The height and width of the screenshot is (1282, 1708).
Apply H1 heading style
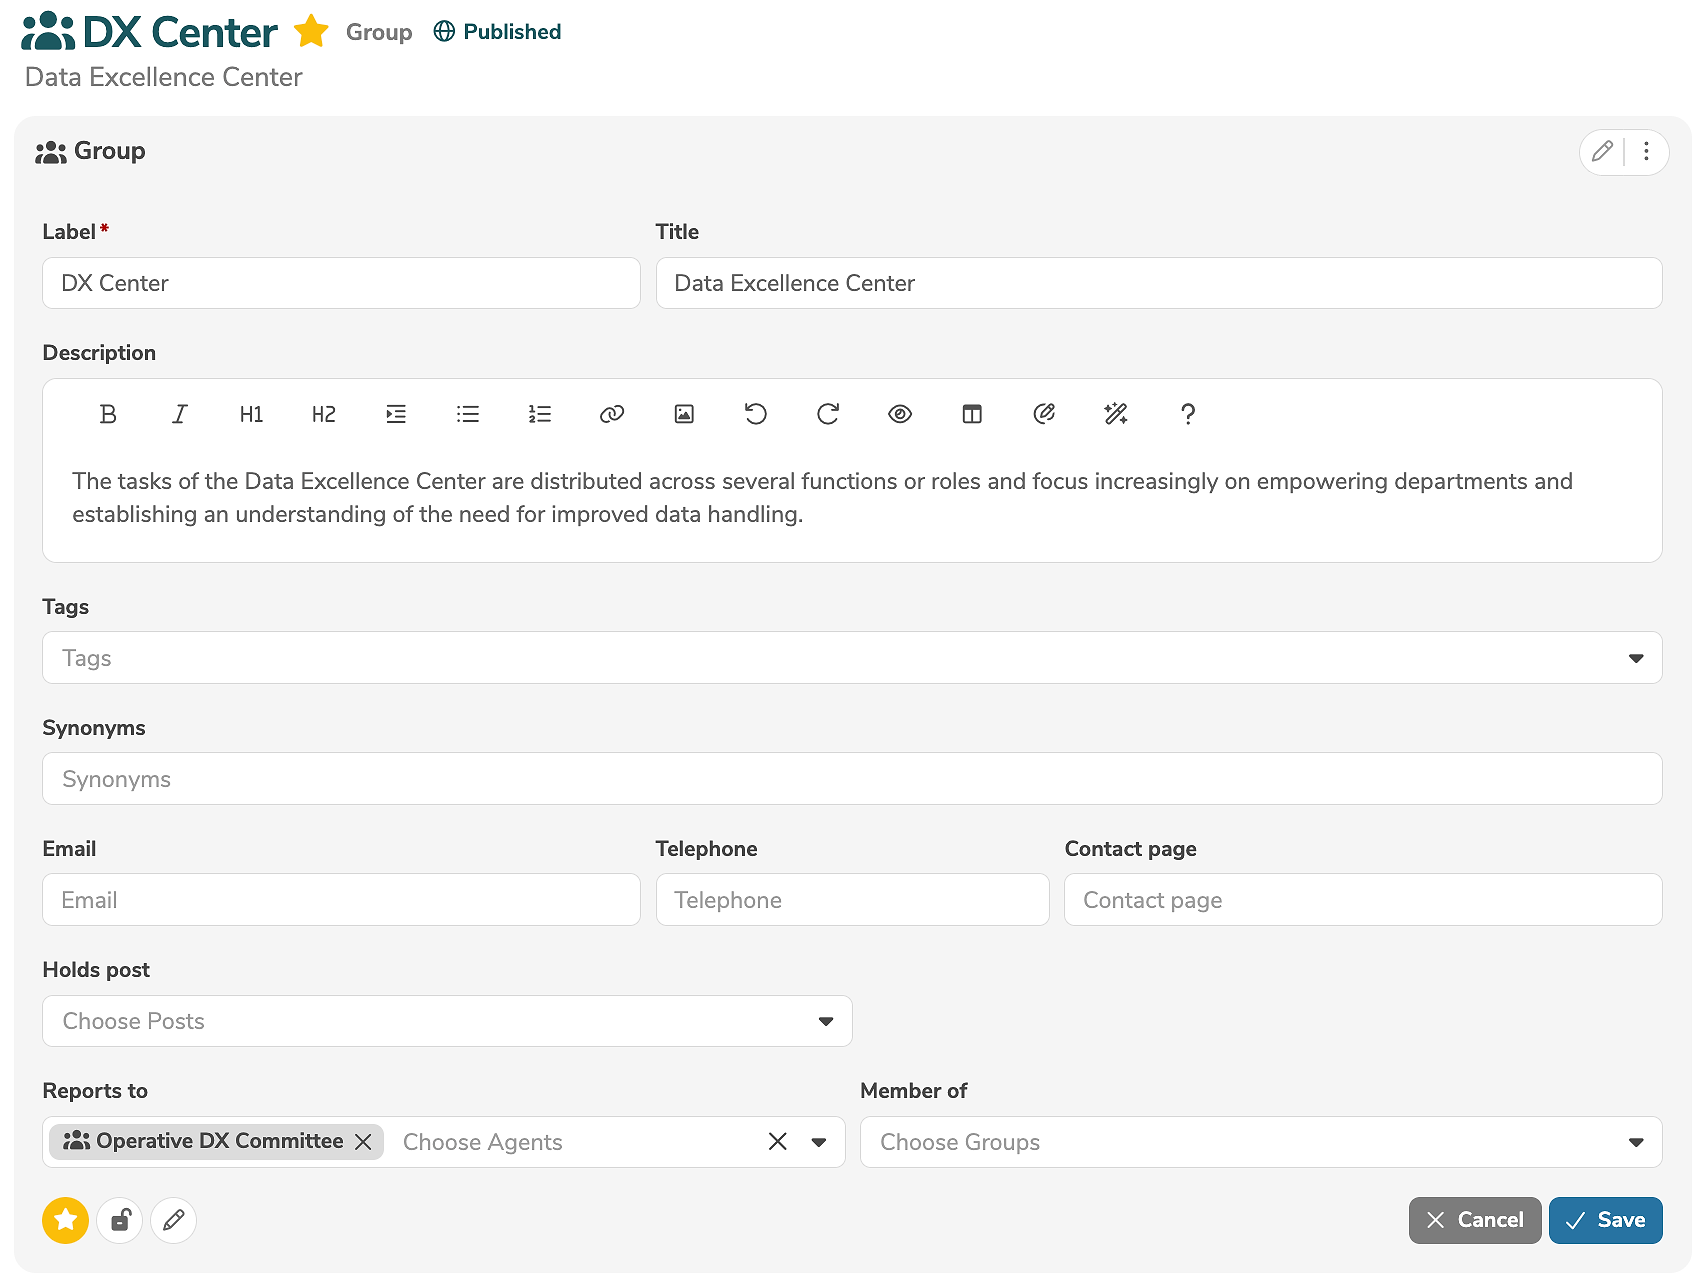point(251,414)
